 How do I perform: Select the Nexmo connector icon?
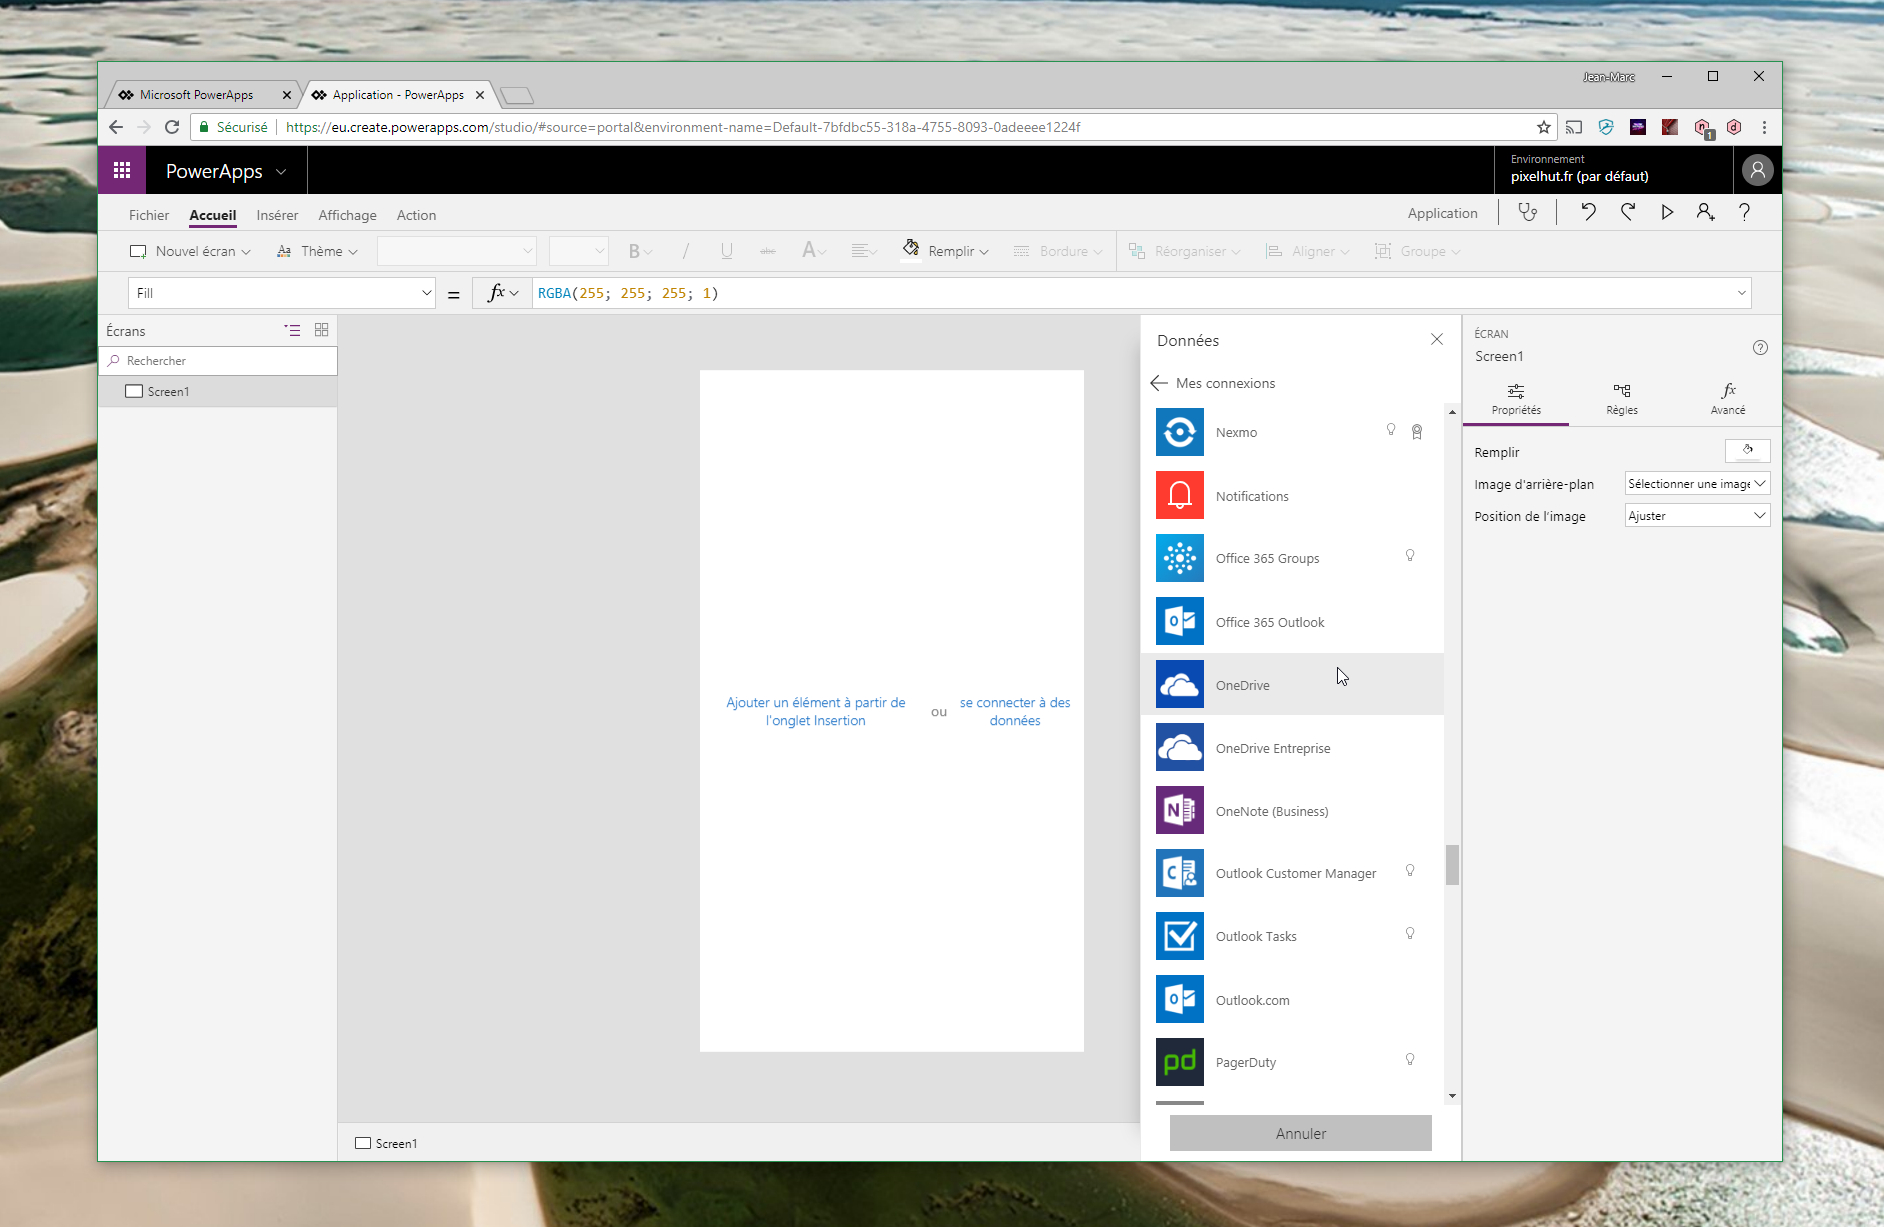point(1180,432)
